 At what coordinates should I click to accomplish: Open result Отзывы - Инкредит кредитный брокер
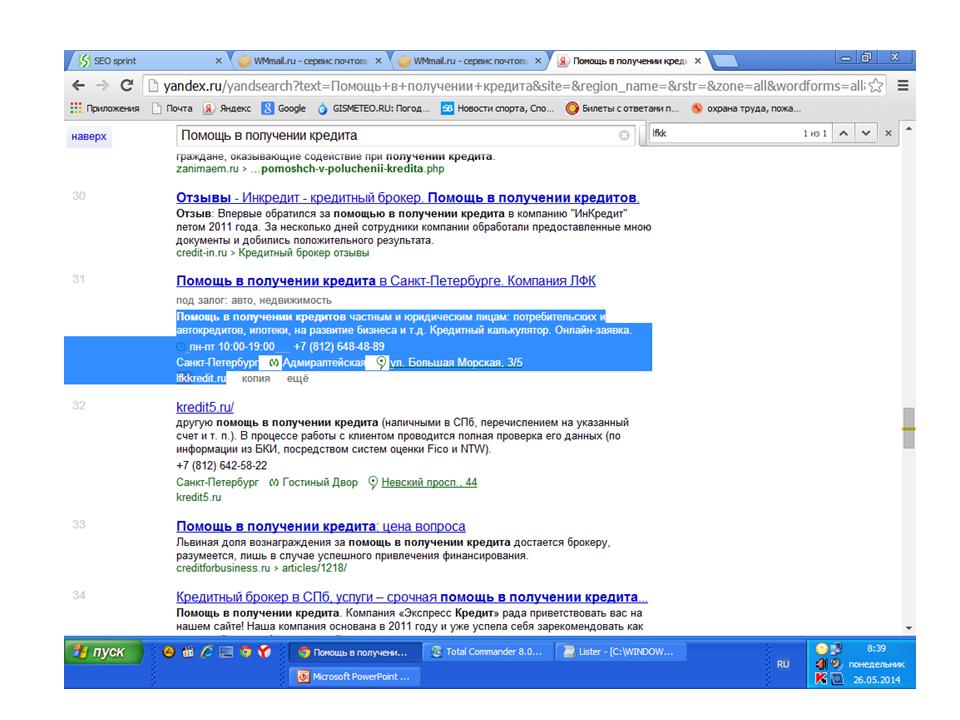[x=408, y=198]
